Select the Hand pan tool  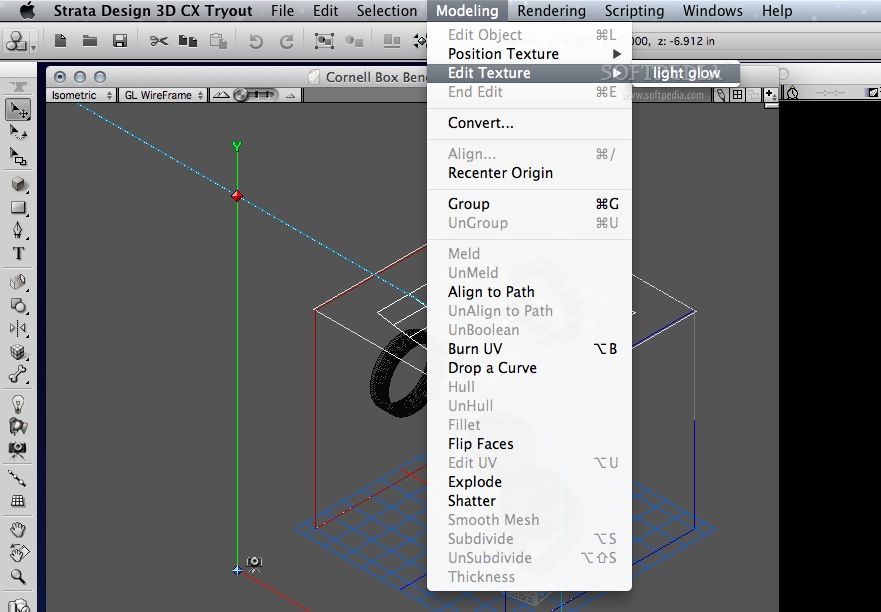click(19, 529)
